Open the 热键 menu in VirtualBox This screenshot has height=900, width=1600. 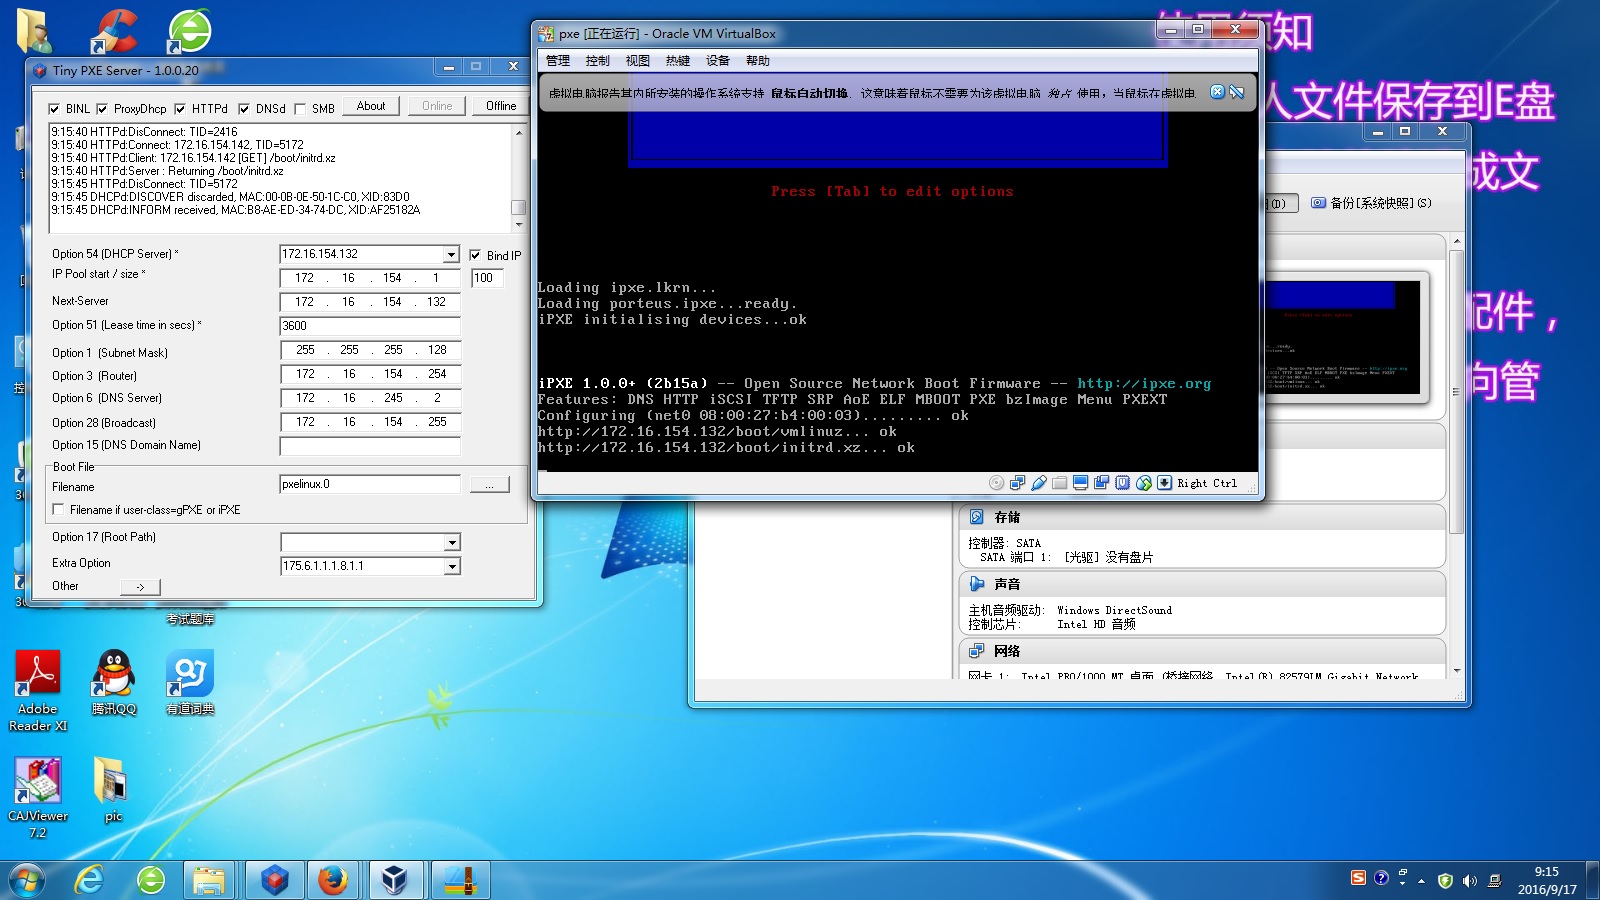pyautogui.click(x=678, y=61)
